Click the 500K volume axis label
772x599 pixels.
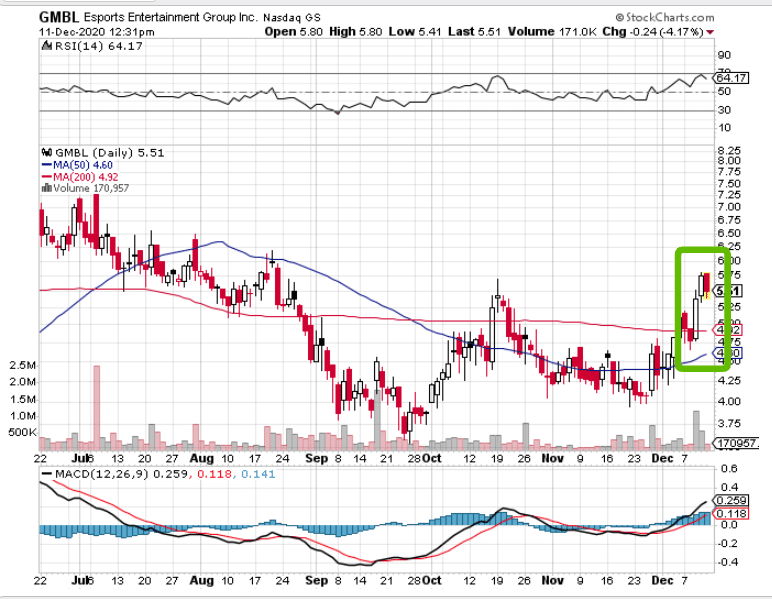point(22,432)
